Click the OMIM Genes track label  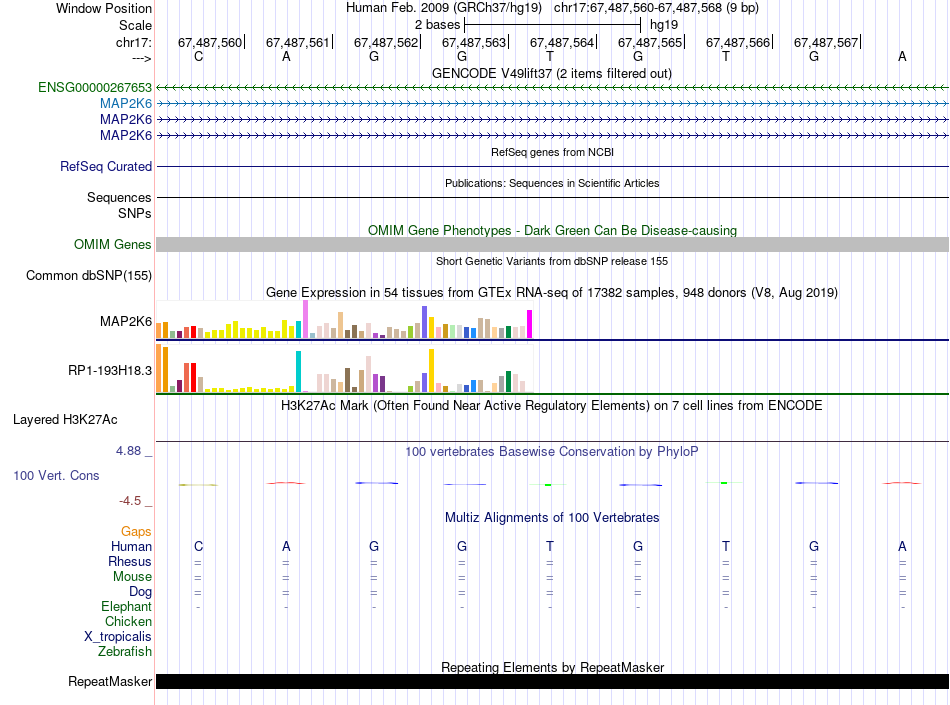tap(113, 244)
